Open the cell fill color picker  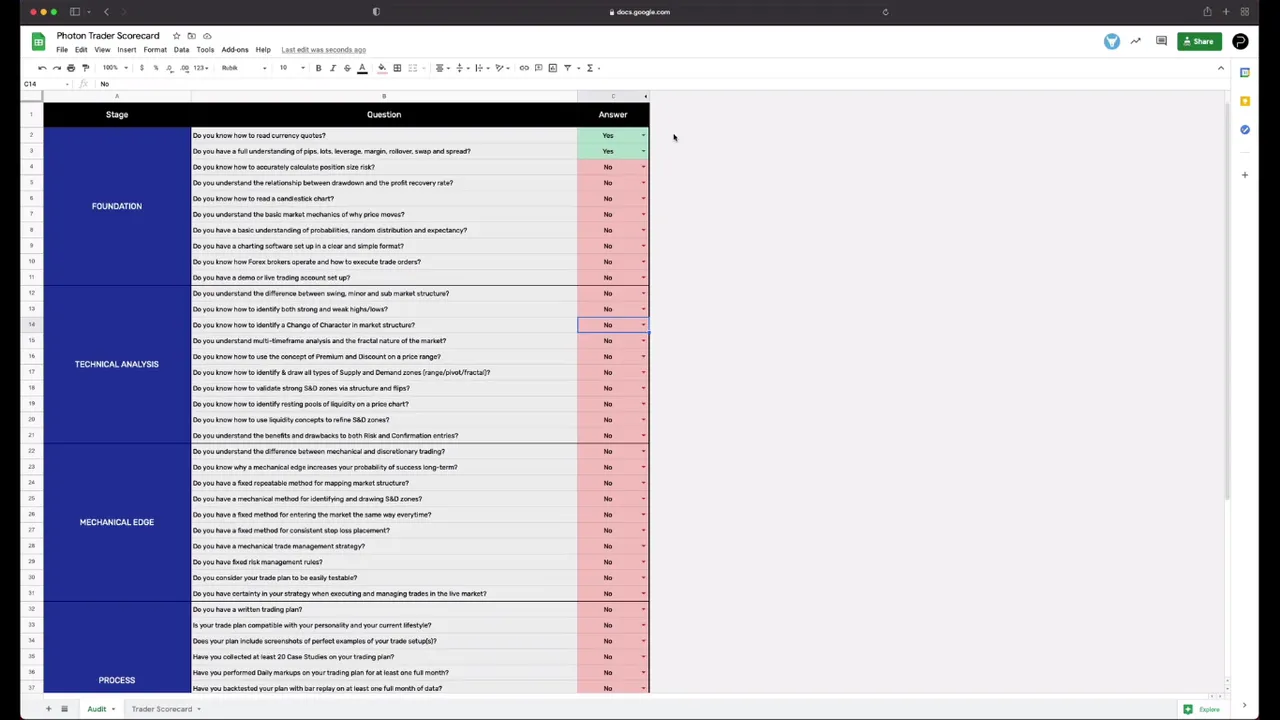[x=381, y=68]
